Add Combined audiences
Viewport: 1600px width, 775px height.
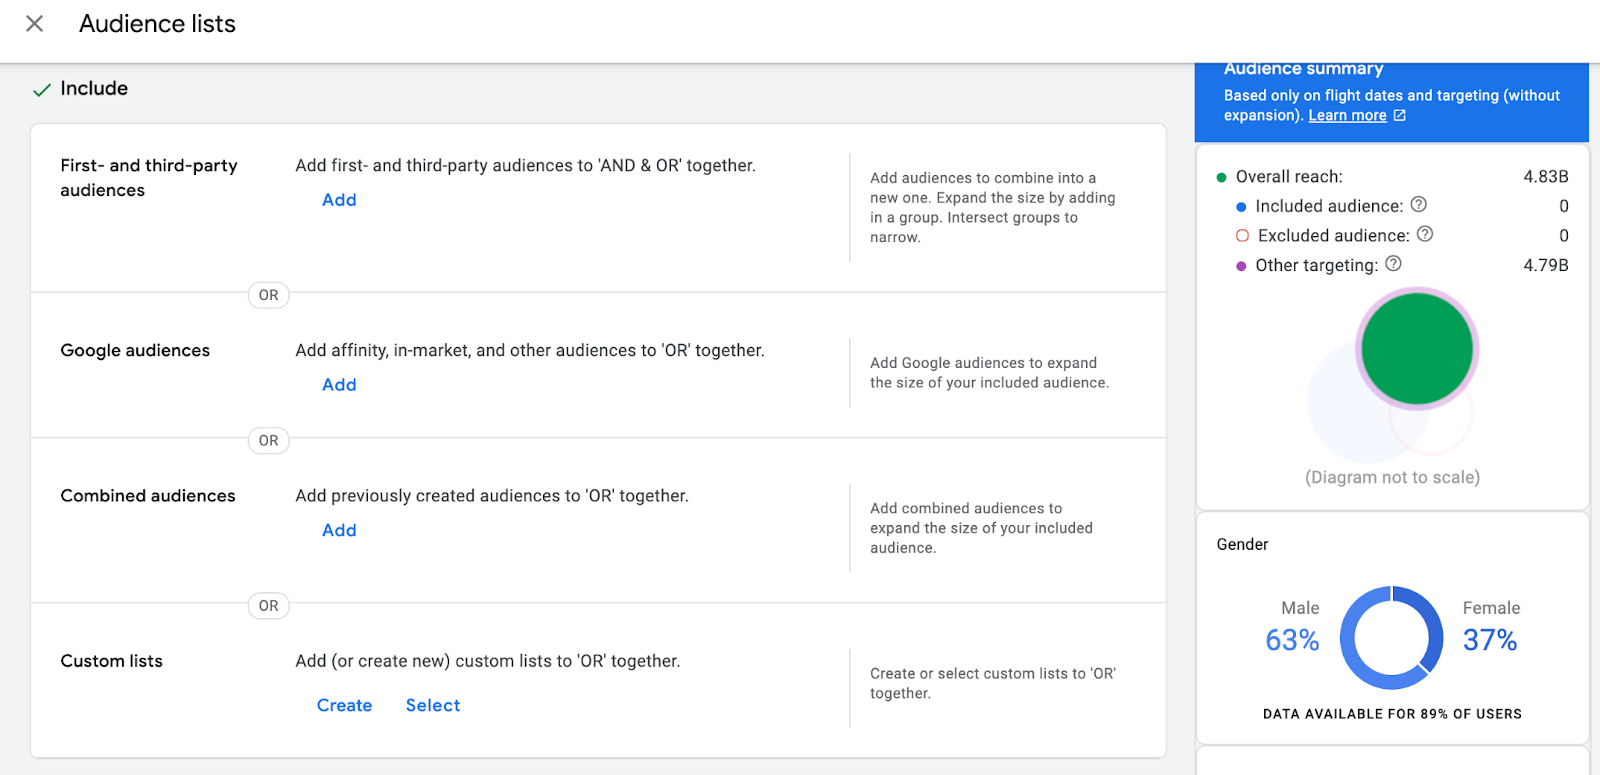click(339, 530)
